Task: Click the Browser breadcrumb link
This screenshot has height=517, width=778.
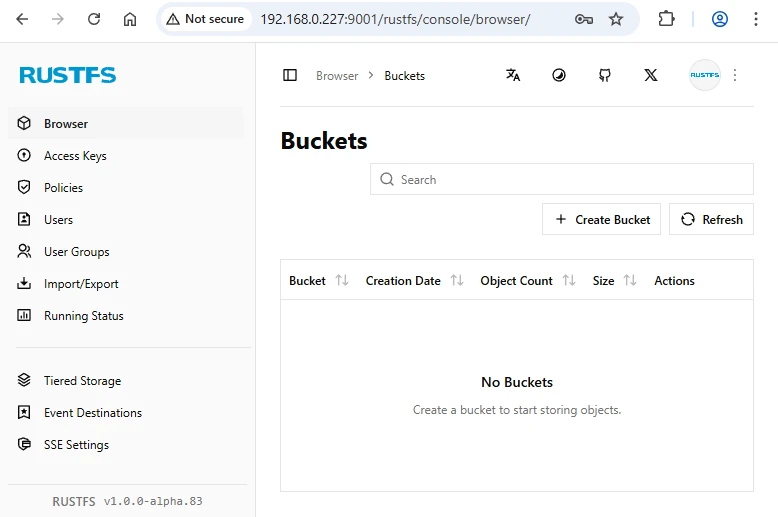Action: 337,76
